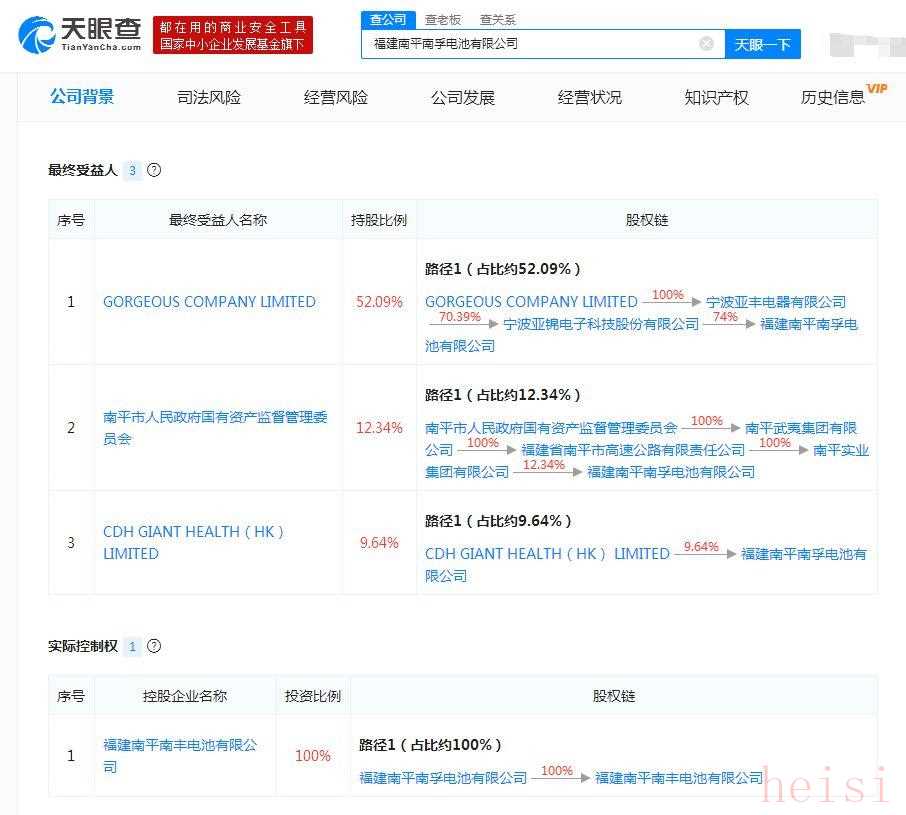Image resolution: width=906 pixels, height=815 pixels.
Task: Click the red 国家中小企业发展基金旗下 banner
Action: tap(233, 35)
